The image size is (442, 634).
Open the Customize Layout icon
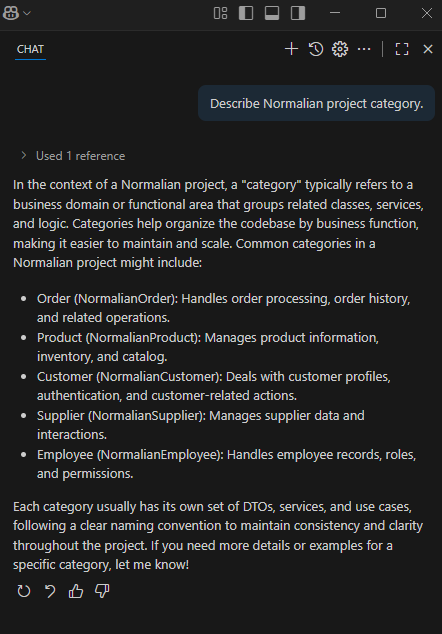220,13
